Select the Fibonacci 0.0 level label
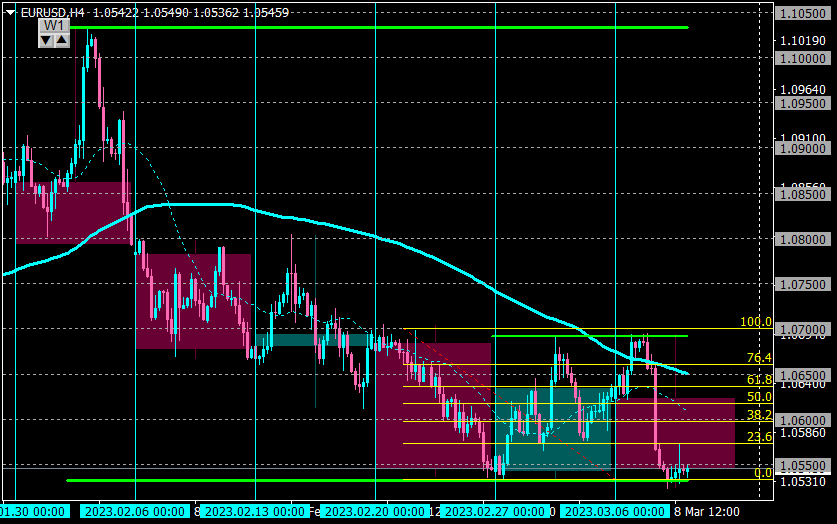This screenshot has height=524, width=837. 762,473
